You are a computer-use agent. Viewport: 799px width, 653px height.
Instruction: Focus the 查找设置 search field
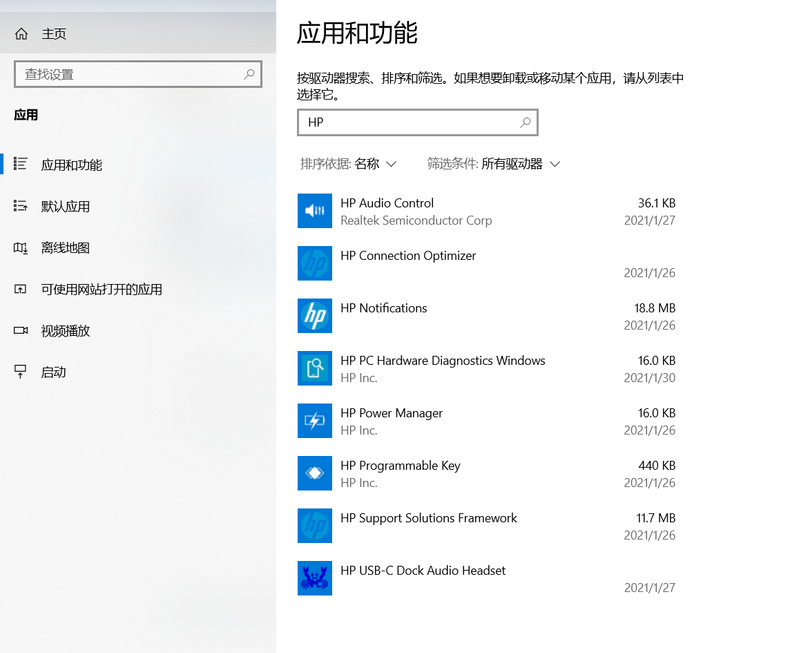pos(138,74)
